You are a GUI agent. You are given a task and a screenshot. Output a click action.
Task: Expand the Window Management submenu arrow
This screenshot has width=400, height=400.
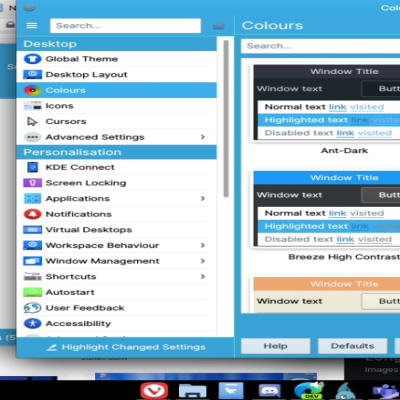[203, 261]
